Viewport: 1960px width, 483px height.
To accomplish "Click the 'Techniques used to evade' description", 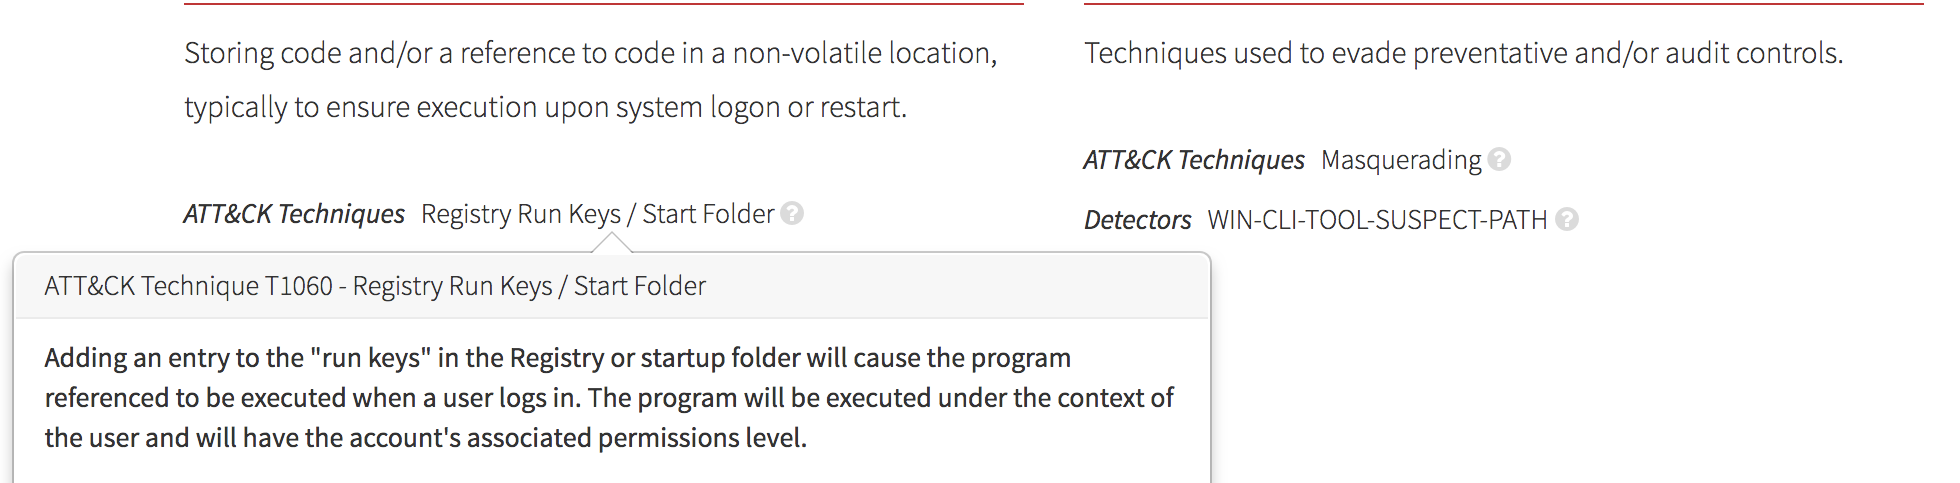I will (1463, 53).
